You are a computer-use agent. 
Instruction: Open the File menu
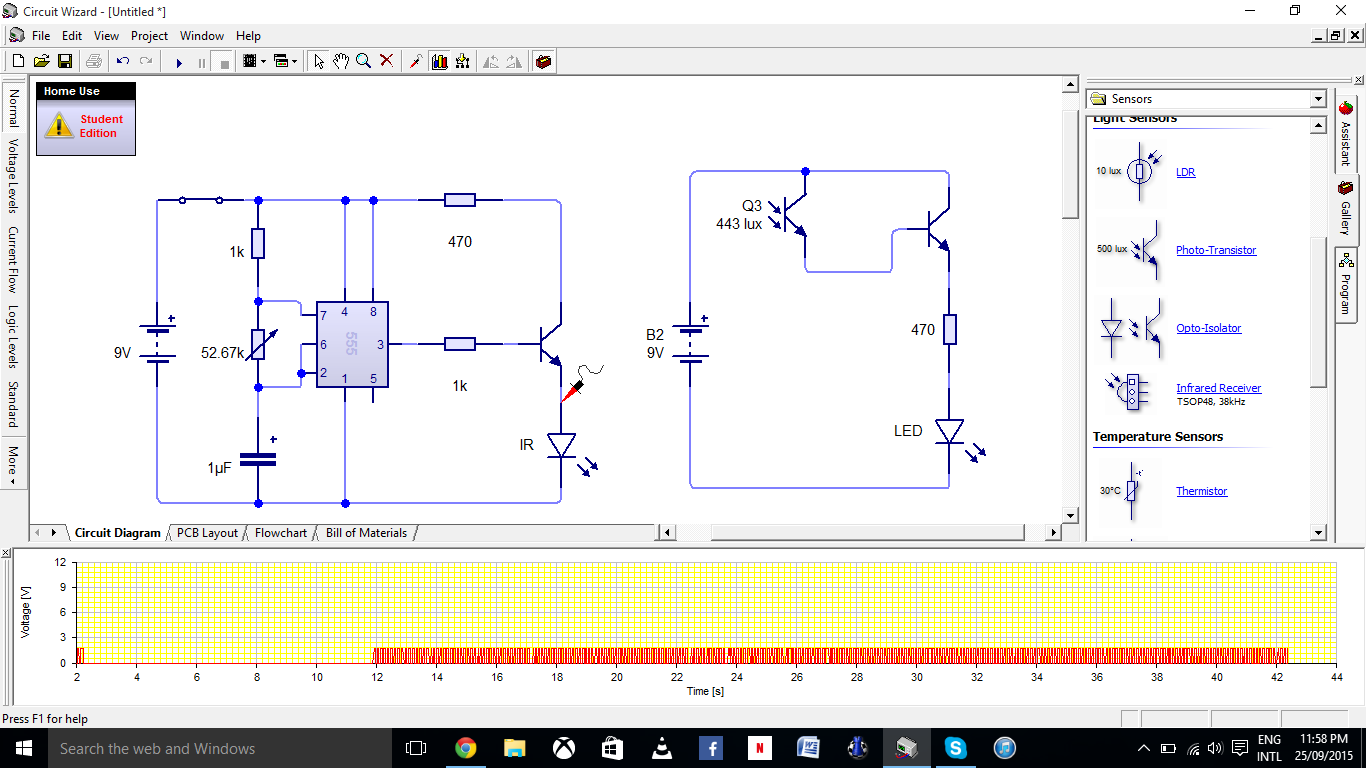(41, 35)
